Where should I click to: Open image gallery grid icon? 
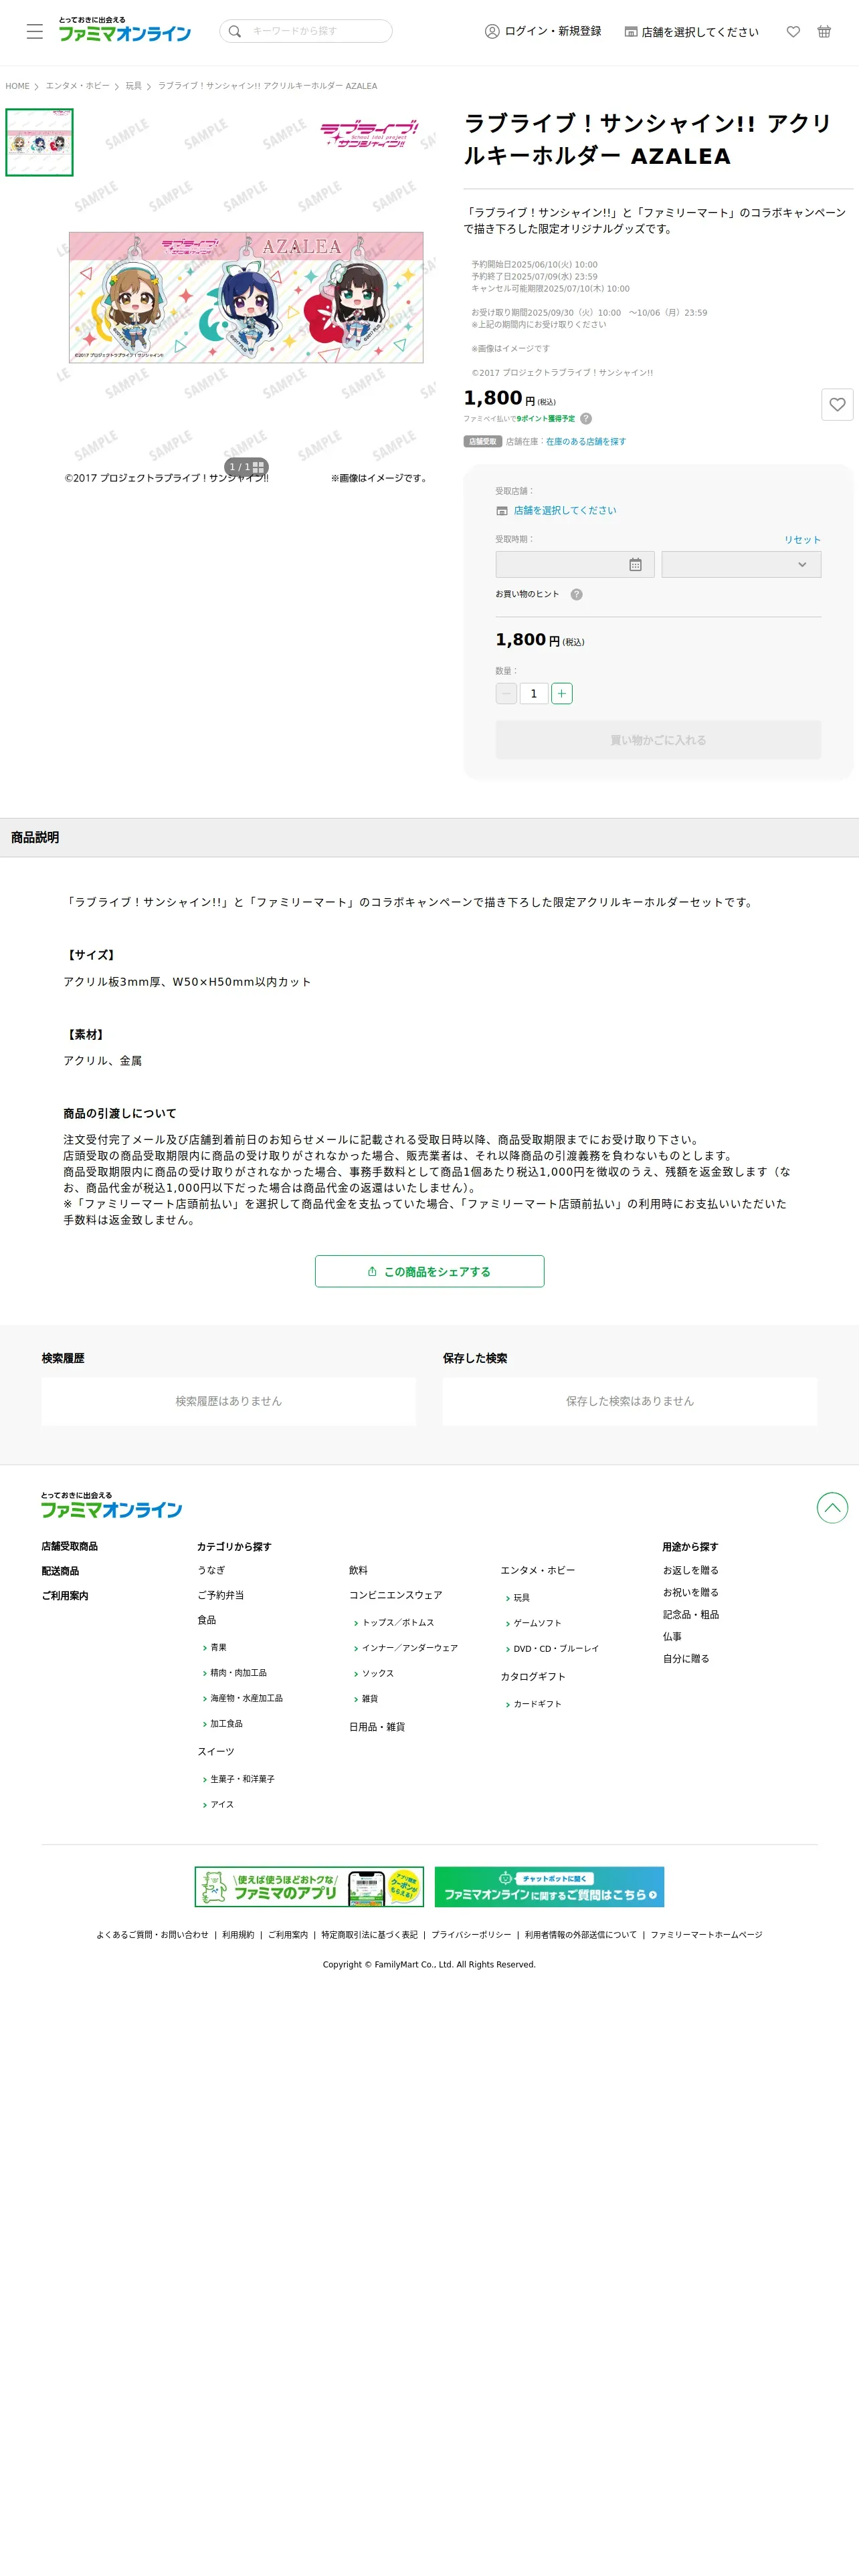(x=259, y=467)
